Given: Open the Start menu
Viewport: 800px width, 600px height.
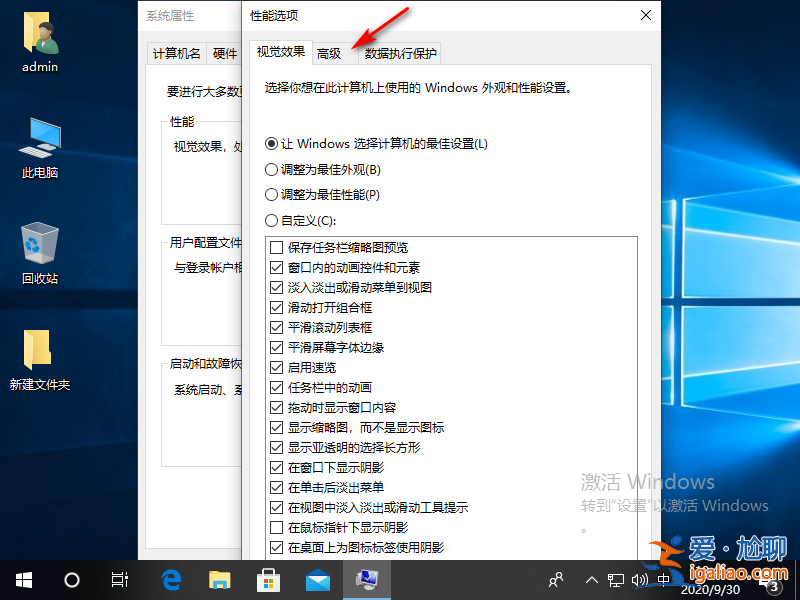Looking at the screenshot, I should pos(23,579).
